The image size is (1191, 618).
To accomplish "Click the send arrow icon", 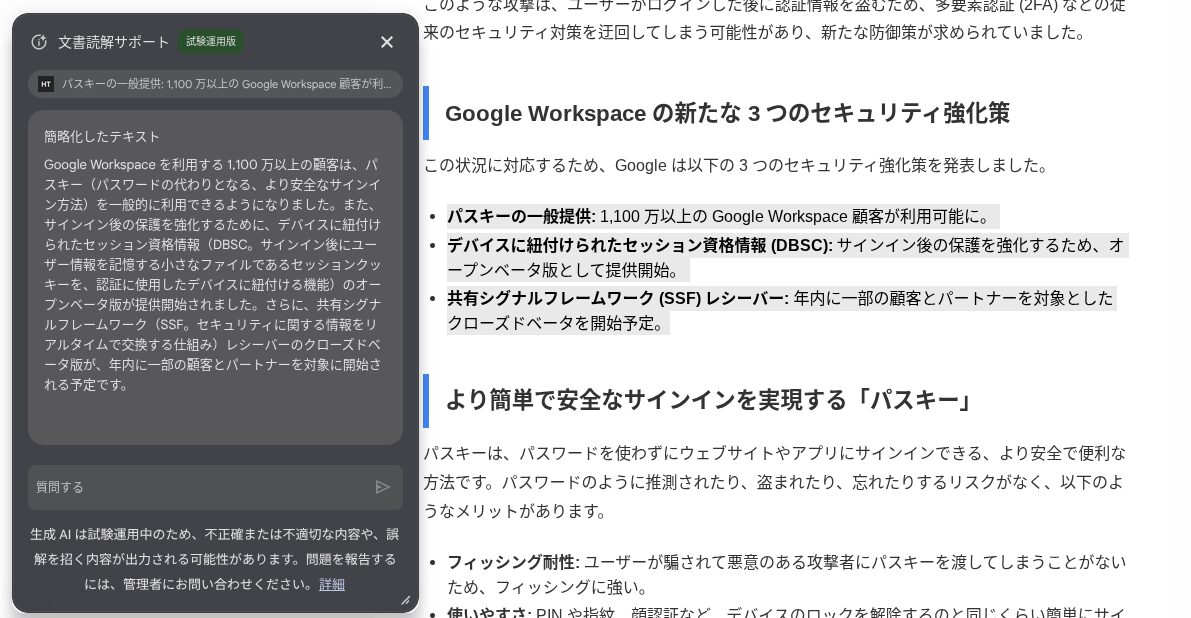I will click(x=383, y=487).
